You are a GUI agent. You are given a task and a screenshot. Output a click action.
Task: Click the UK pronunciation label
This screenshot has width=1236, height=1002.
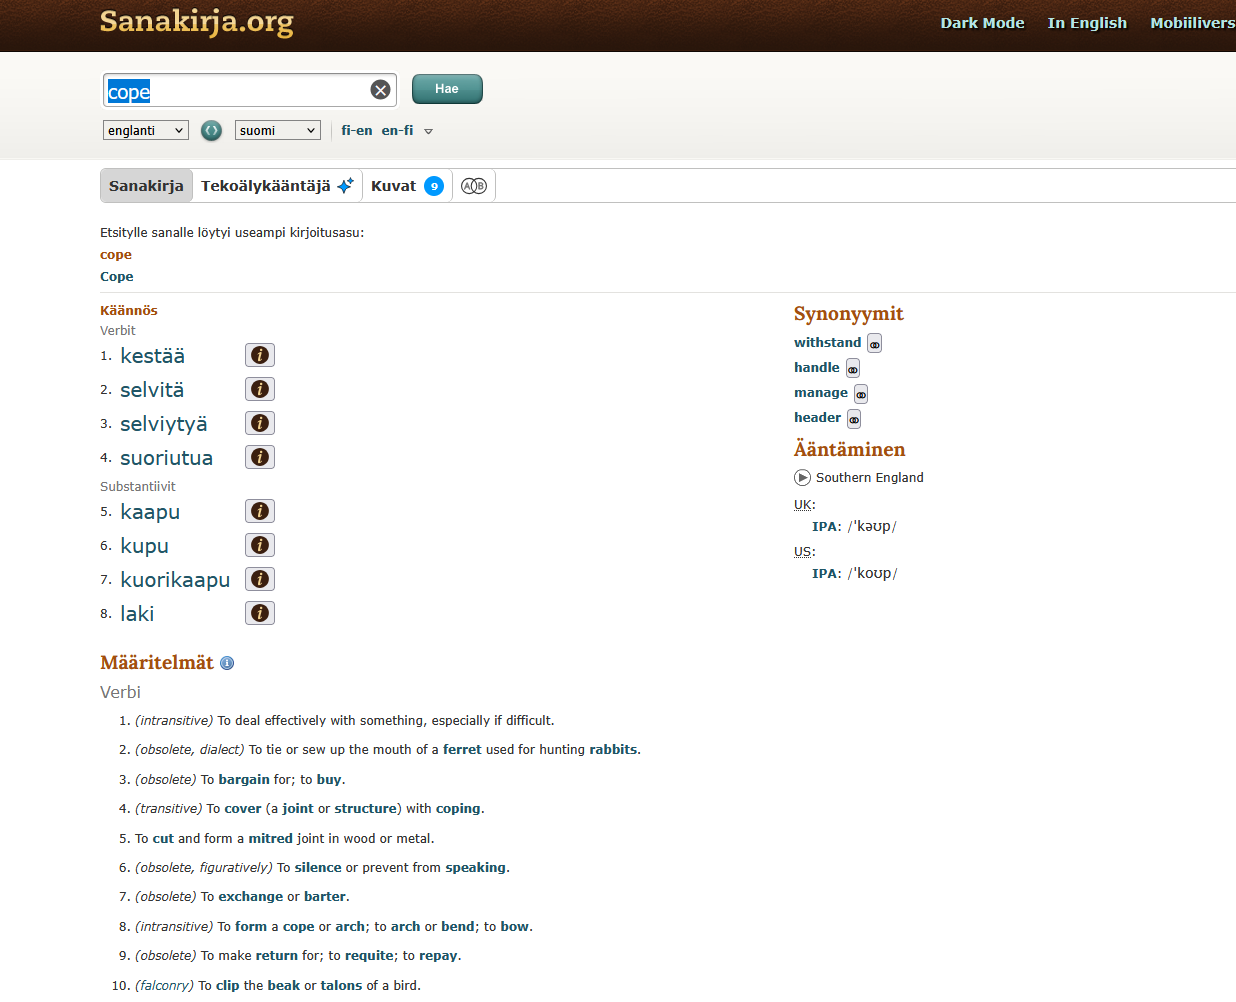click(x=804, y=504)
